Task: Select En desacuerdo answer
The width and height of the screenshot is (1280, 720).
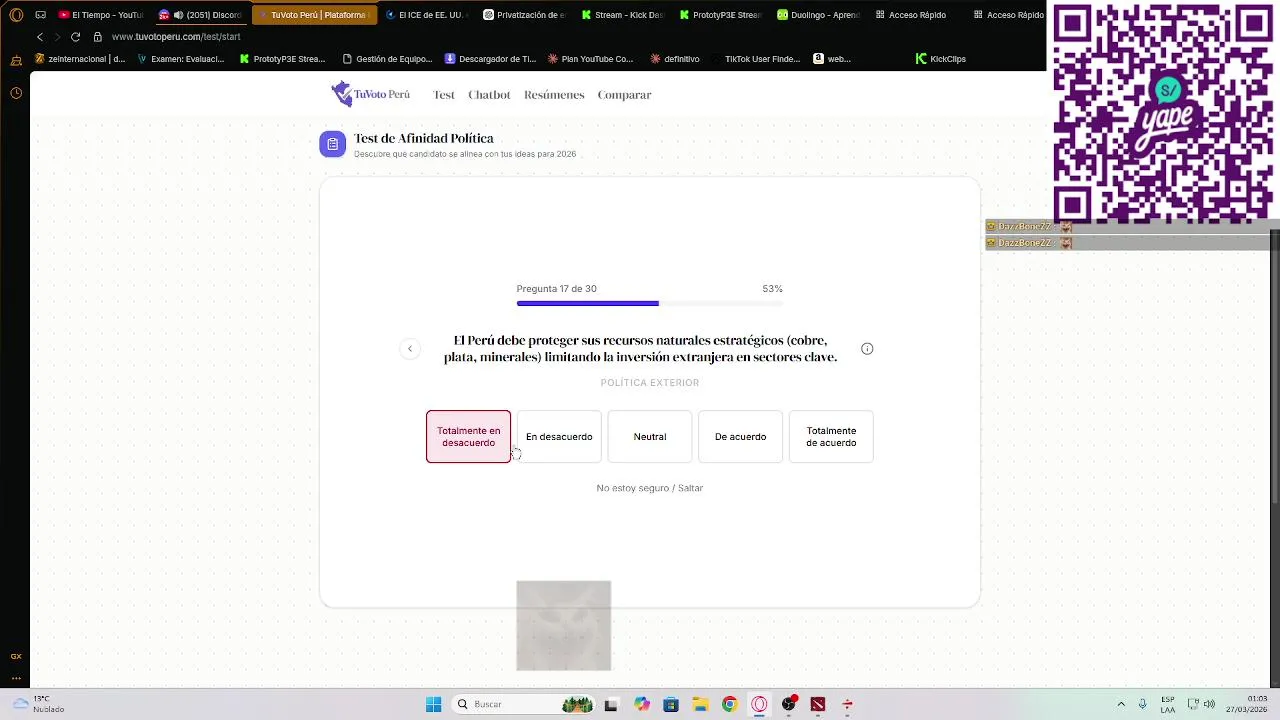Action: (x=559, y=437)
